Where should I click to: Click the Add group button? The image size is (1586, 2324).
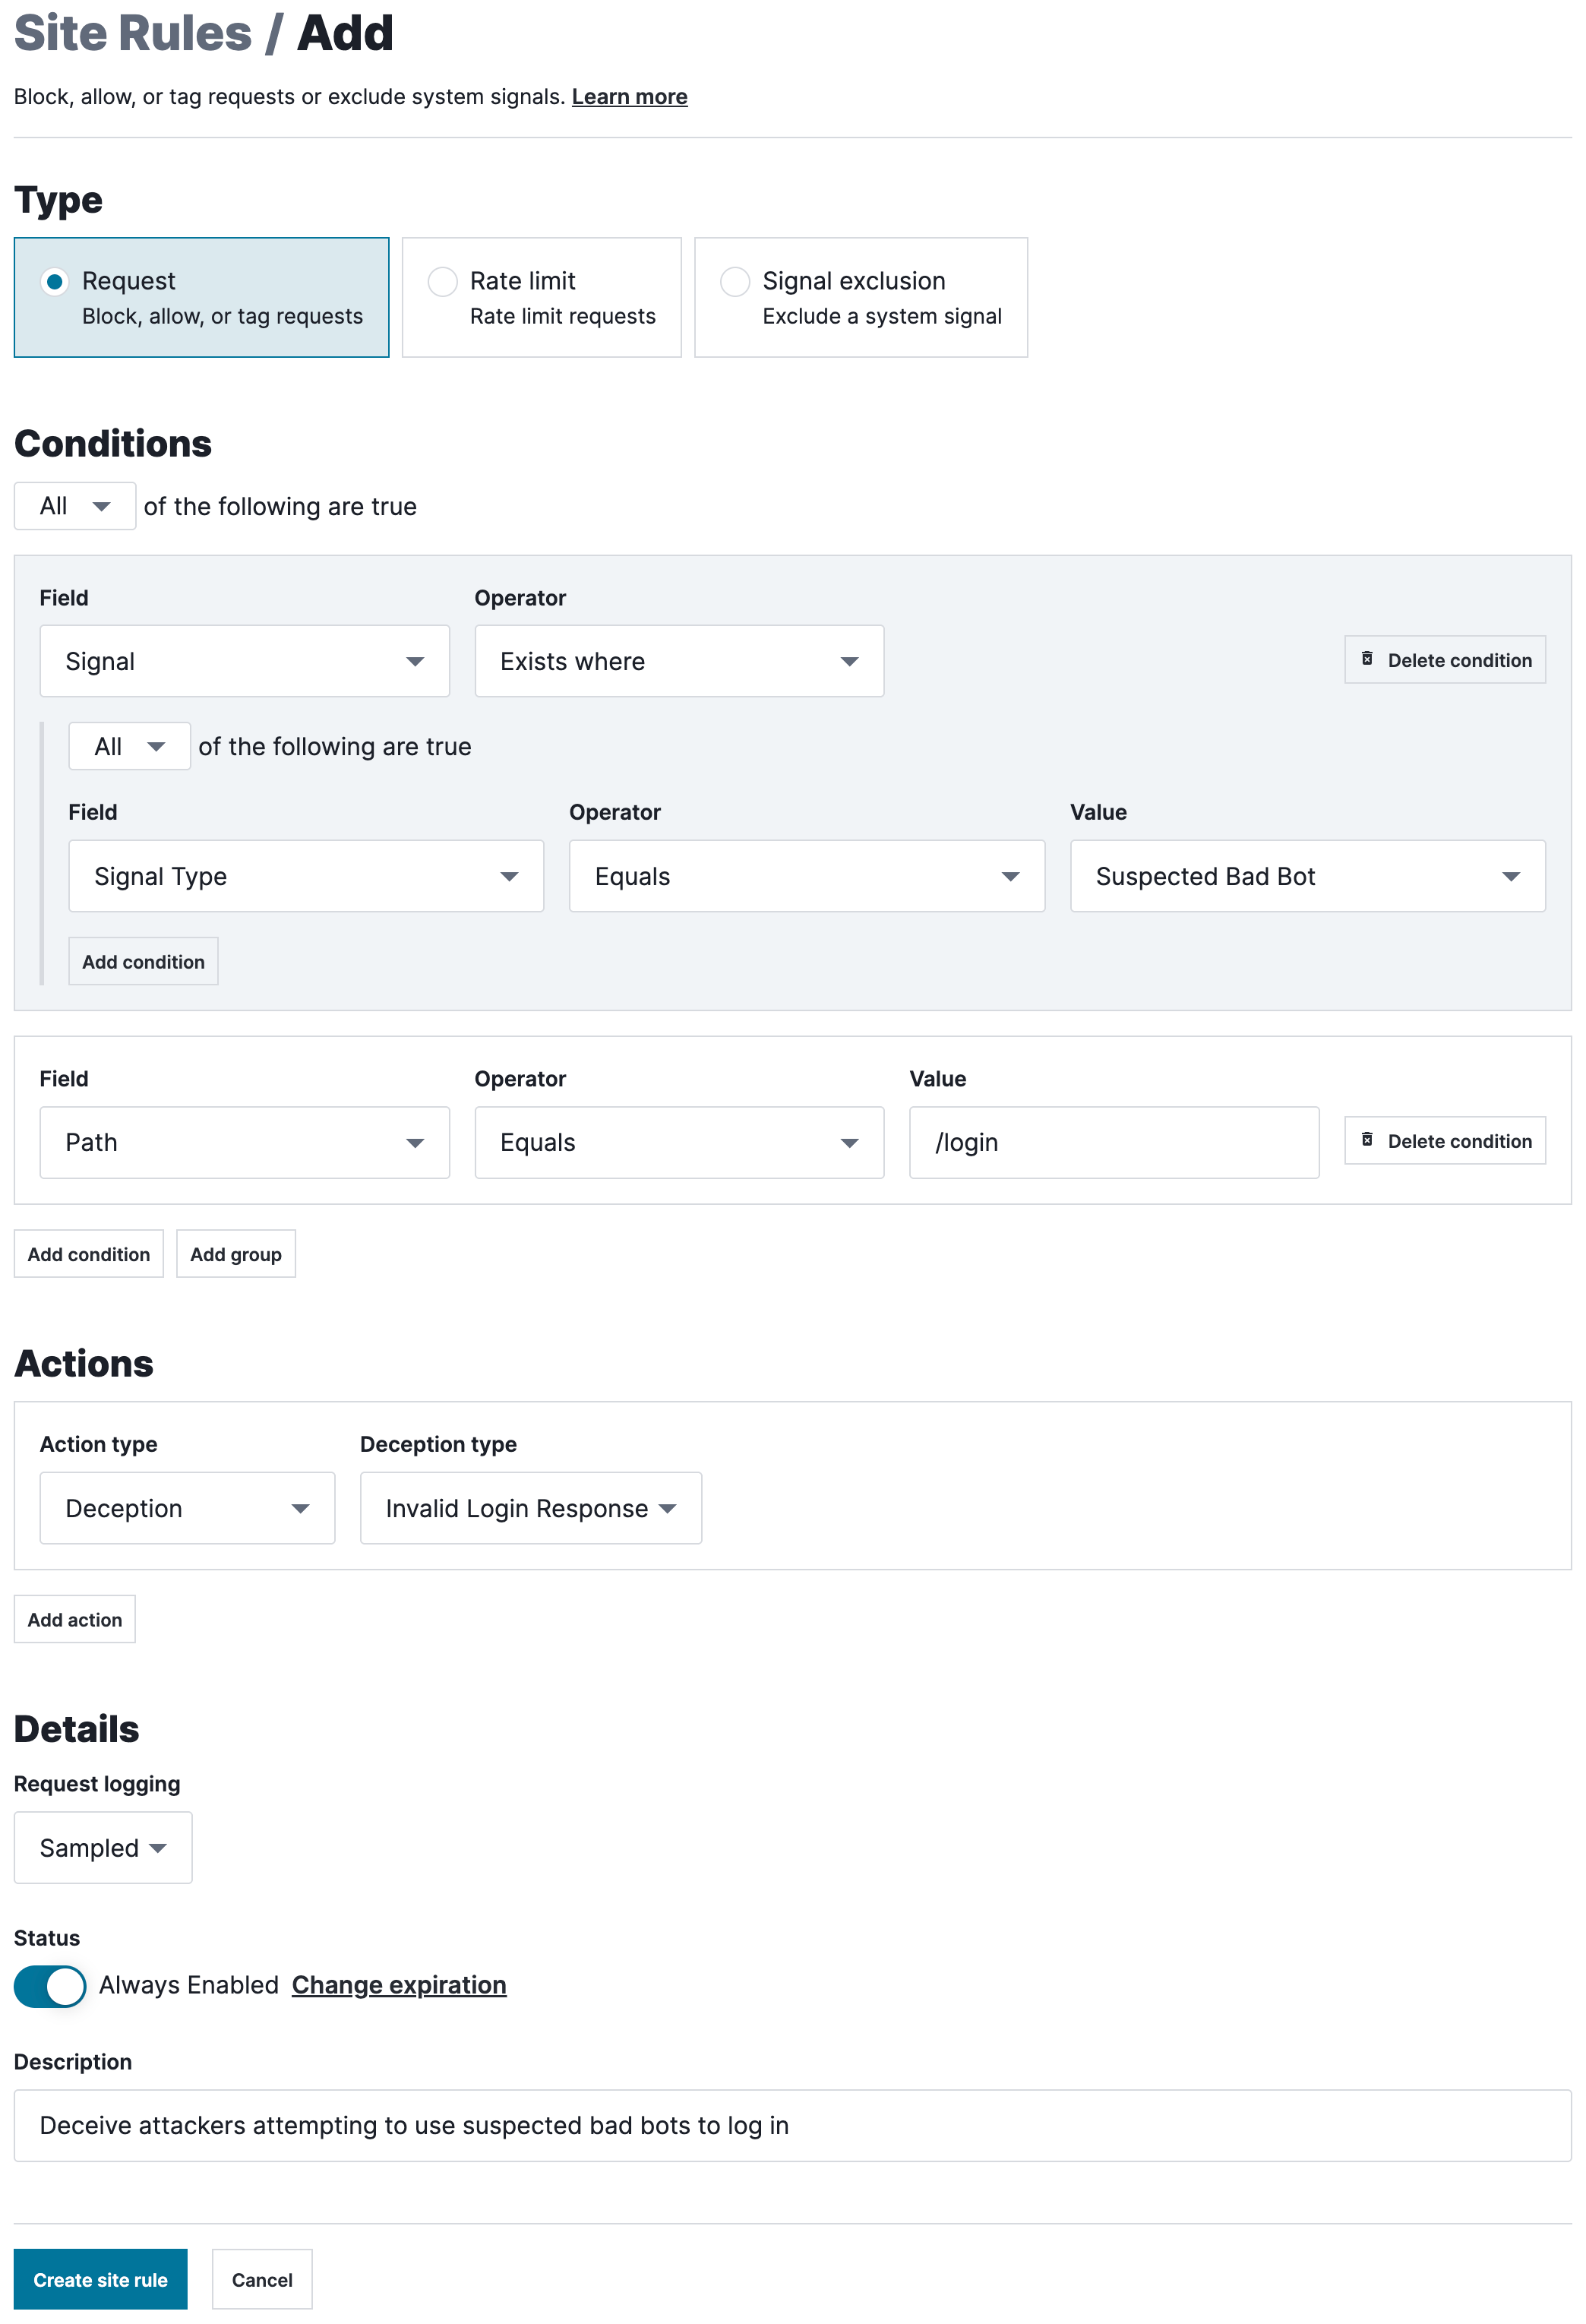click(235, 1254)
